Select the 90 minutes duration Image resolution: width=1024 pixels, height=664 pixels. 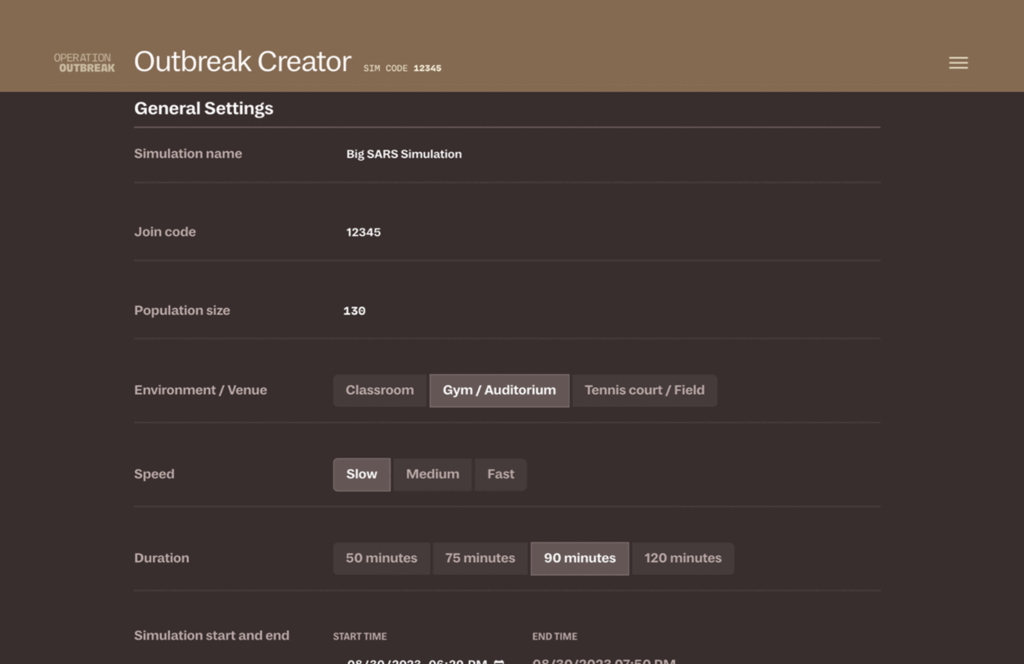coord(579,558)
